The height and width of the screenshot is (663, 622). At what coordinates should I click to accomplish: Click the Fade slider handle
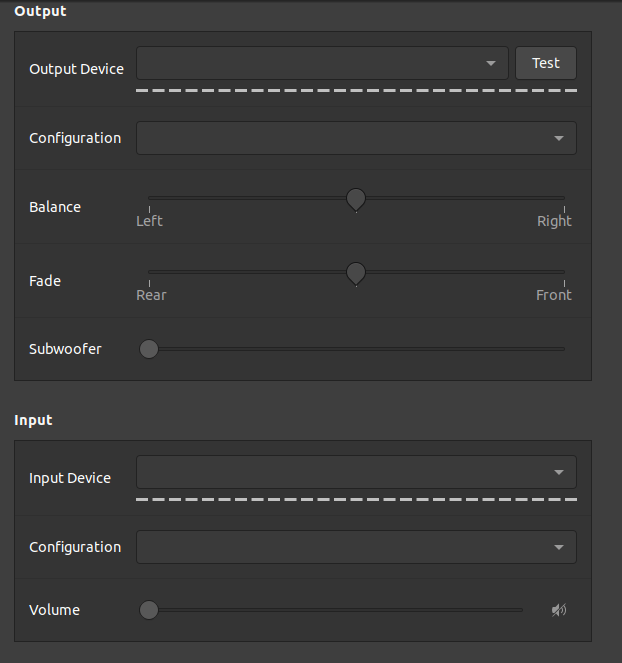point(356,272)
